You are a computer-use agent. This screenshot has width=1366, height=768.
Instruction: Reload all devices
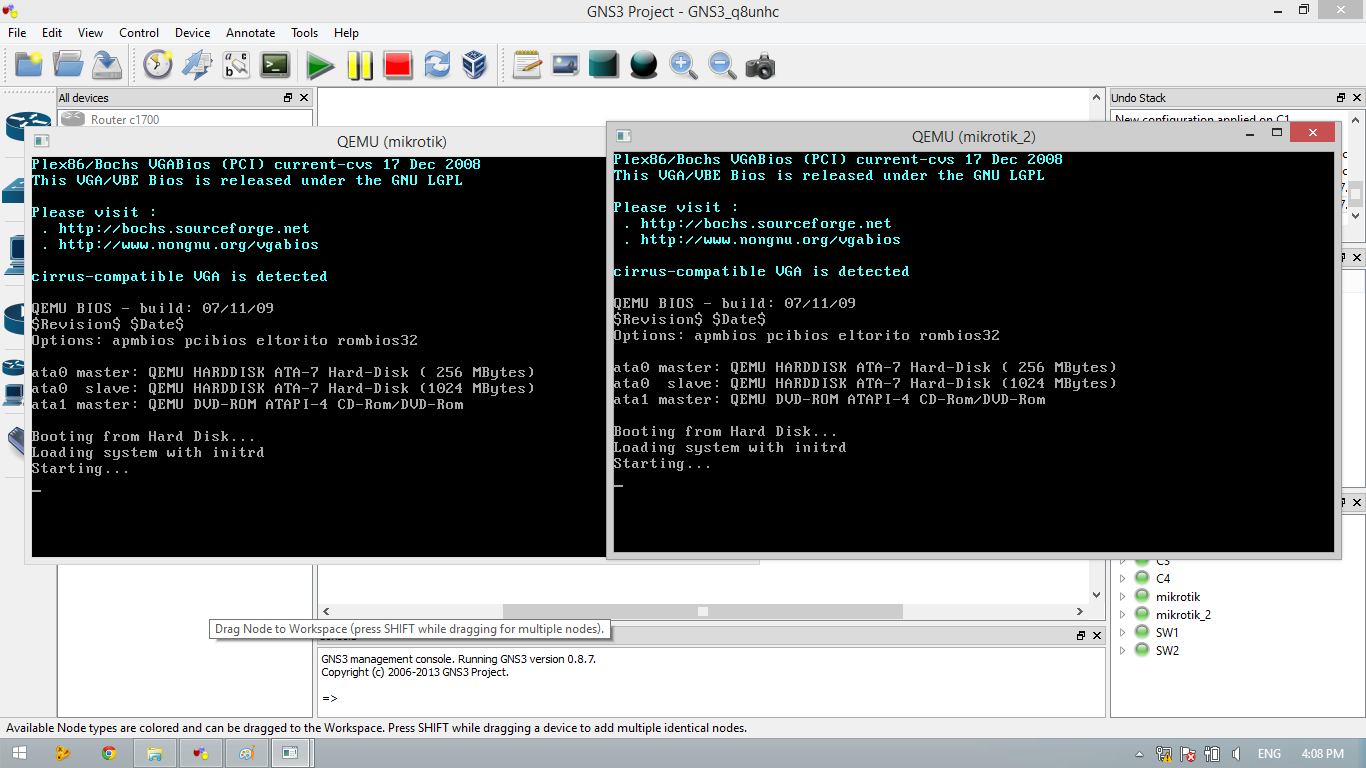point(437,65)
